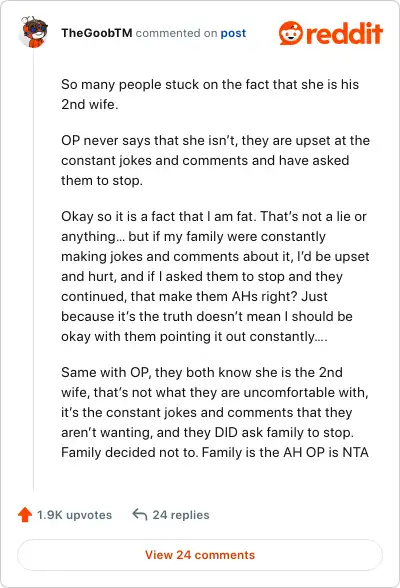This screenshot has width=400, height=588.
Task: Collapse the comment via vertical thread line
Action: [x=34, y=269]
